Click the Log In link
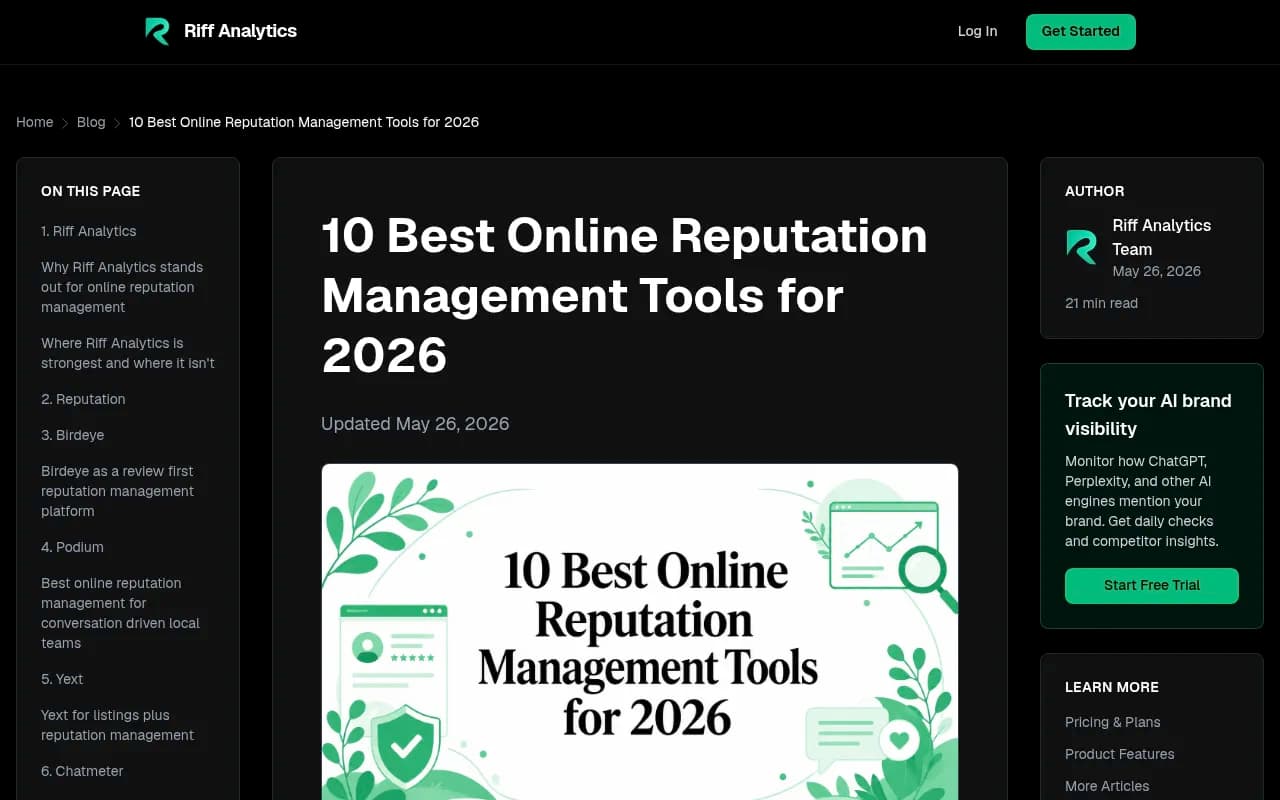The width and height of the screenshot is (1280, 800). pos(977,31)
